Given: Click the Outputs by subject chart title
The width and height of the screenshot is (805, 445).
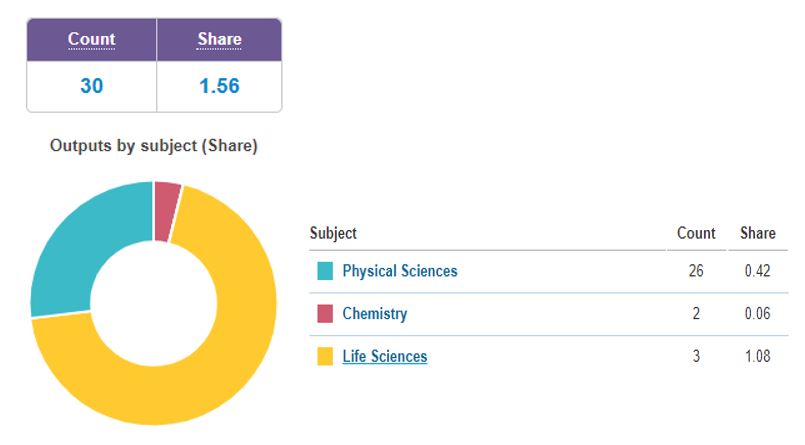Looking at the screenshot, I should pos(154,146).
